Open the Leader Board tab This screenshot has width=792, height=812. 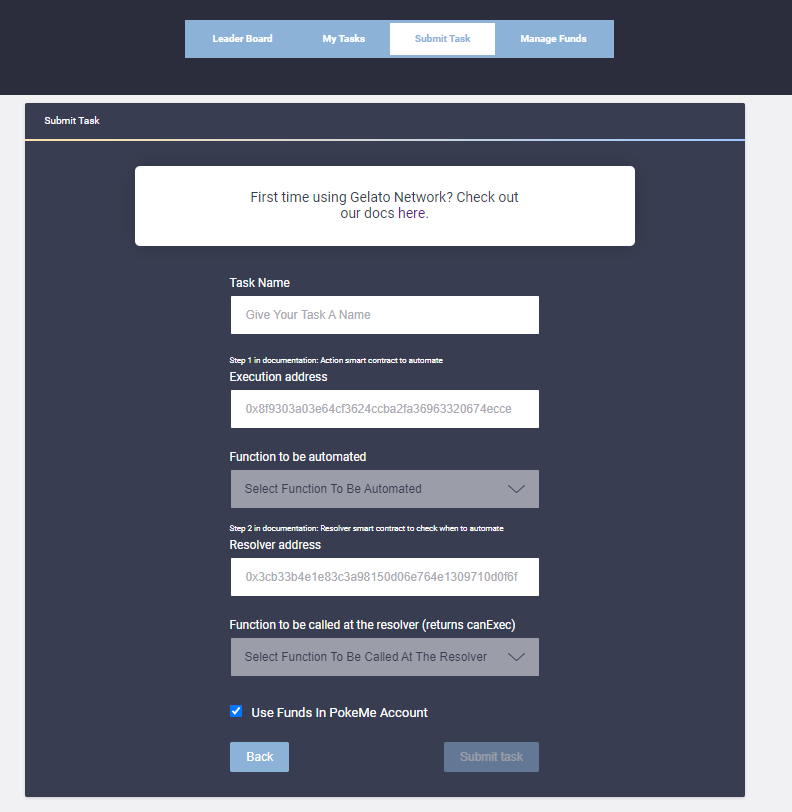coord(242,39)
